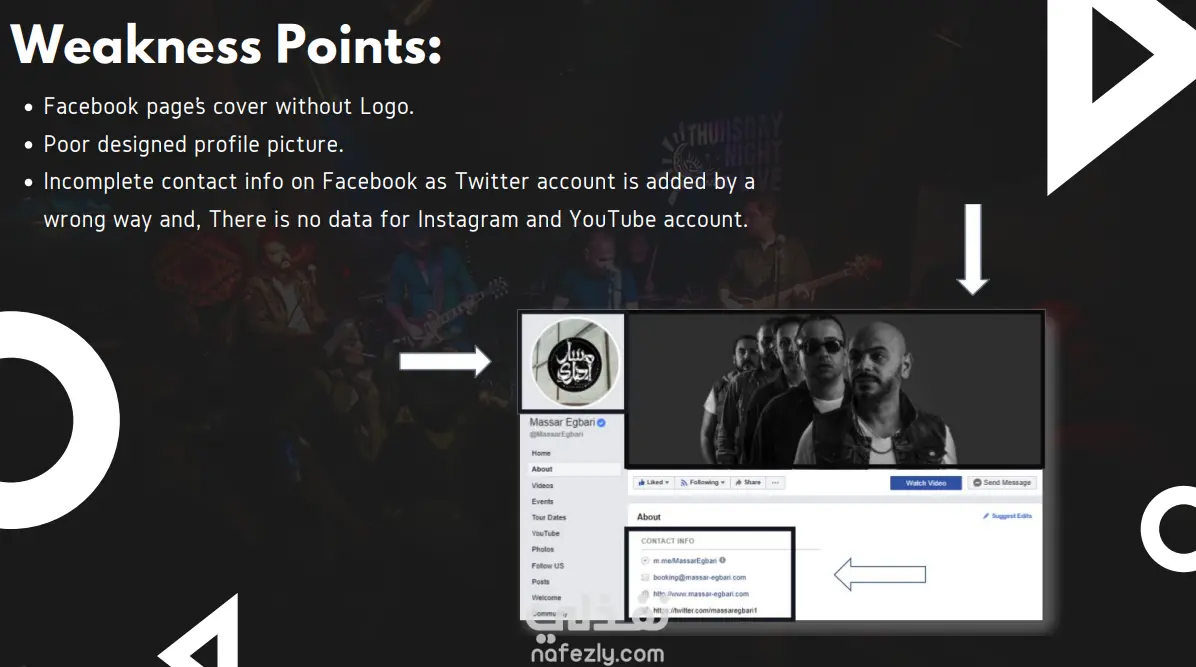The image size is (1196, 667).
Task: Open the Liked dropdown
Action: tap(653, 482)
